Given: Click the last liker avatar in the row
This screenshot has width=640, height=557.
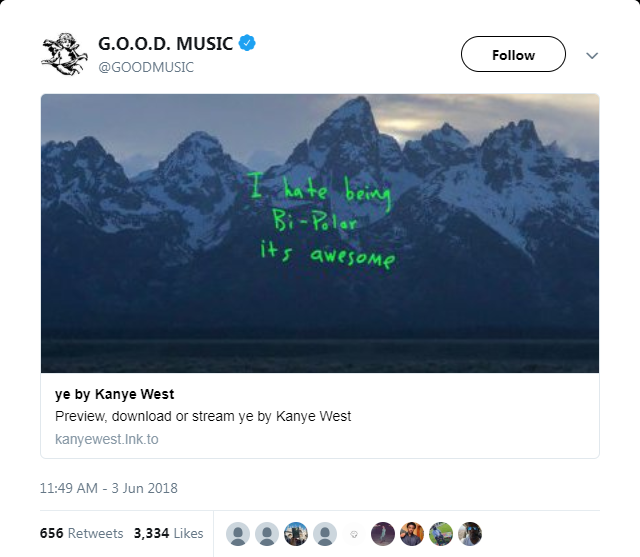Looking at the screenshot, I should coord(470,534).
